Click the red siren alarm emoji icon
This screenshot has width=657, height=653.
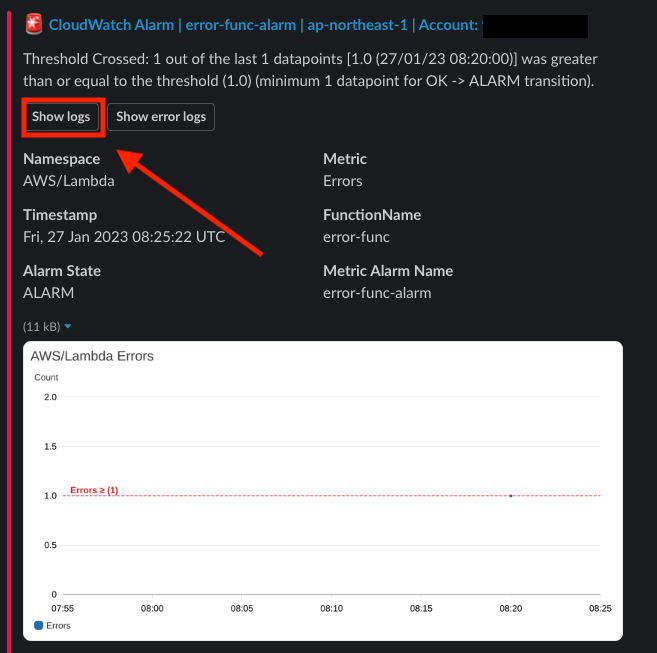coord(34,24)
